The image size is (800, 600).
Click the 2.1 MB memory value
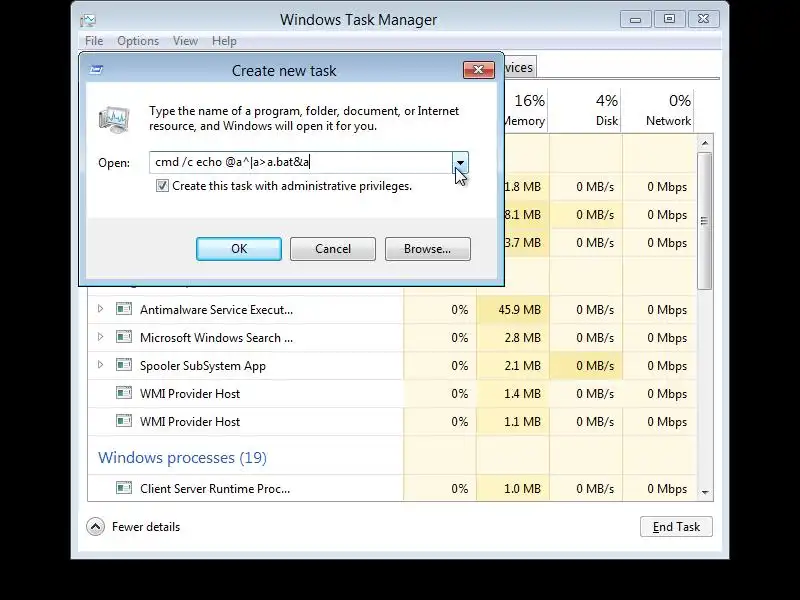(522, 366)
